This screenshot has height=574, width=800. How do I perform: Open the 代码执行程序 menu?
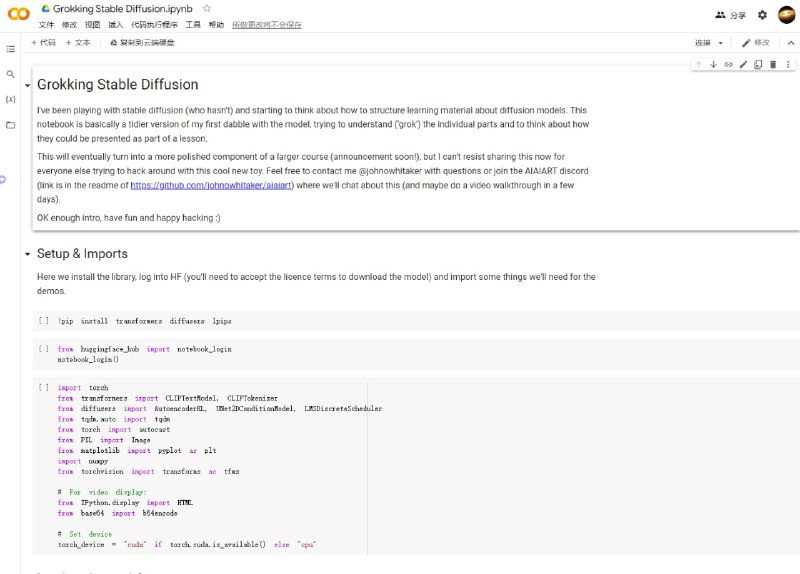(154, 24)
